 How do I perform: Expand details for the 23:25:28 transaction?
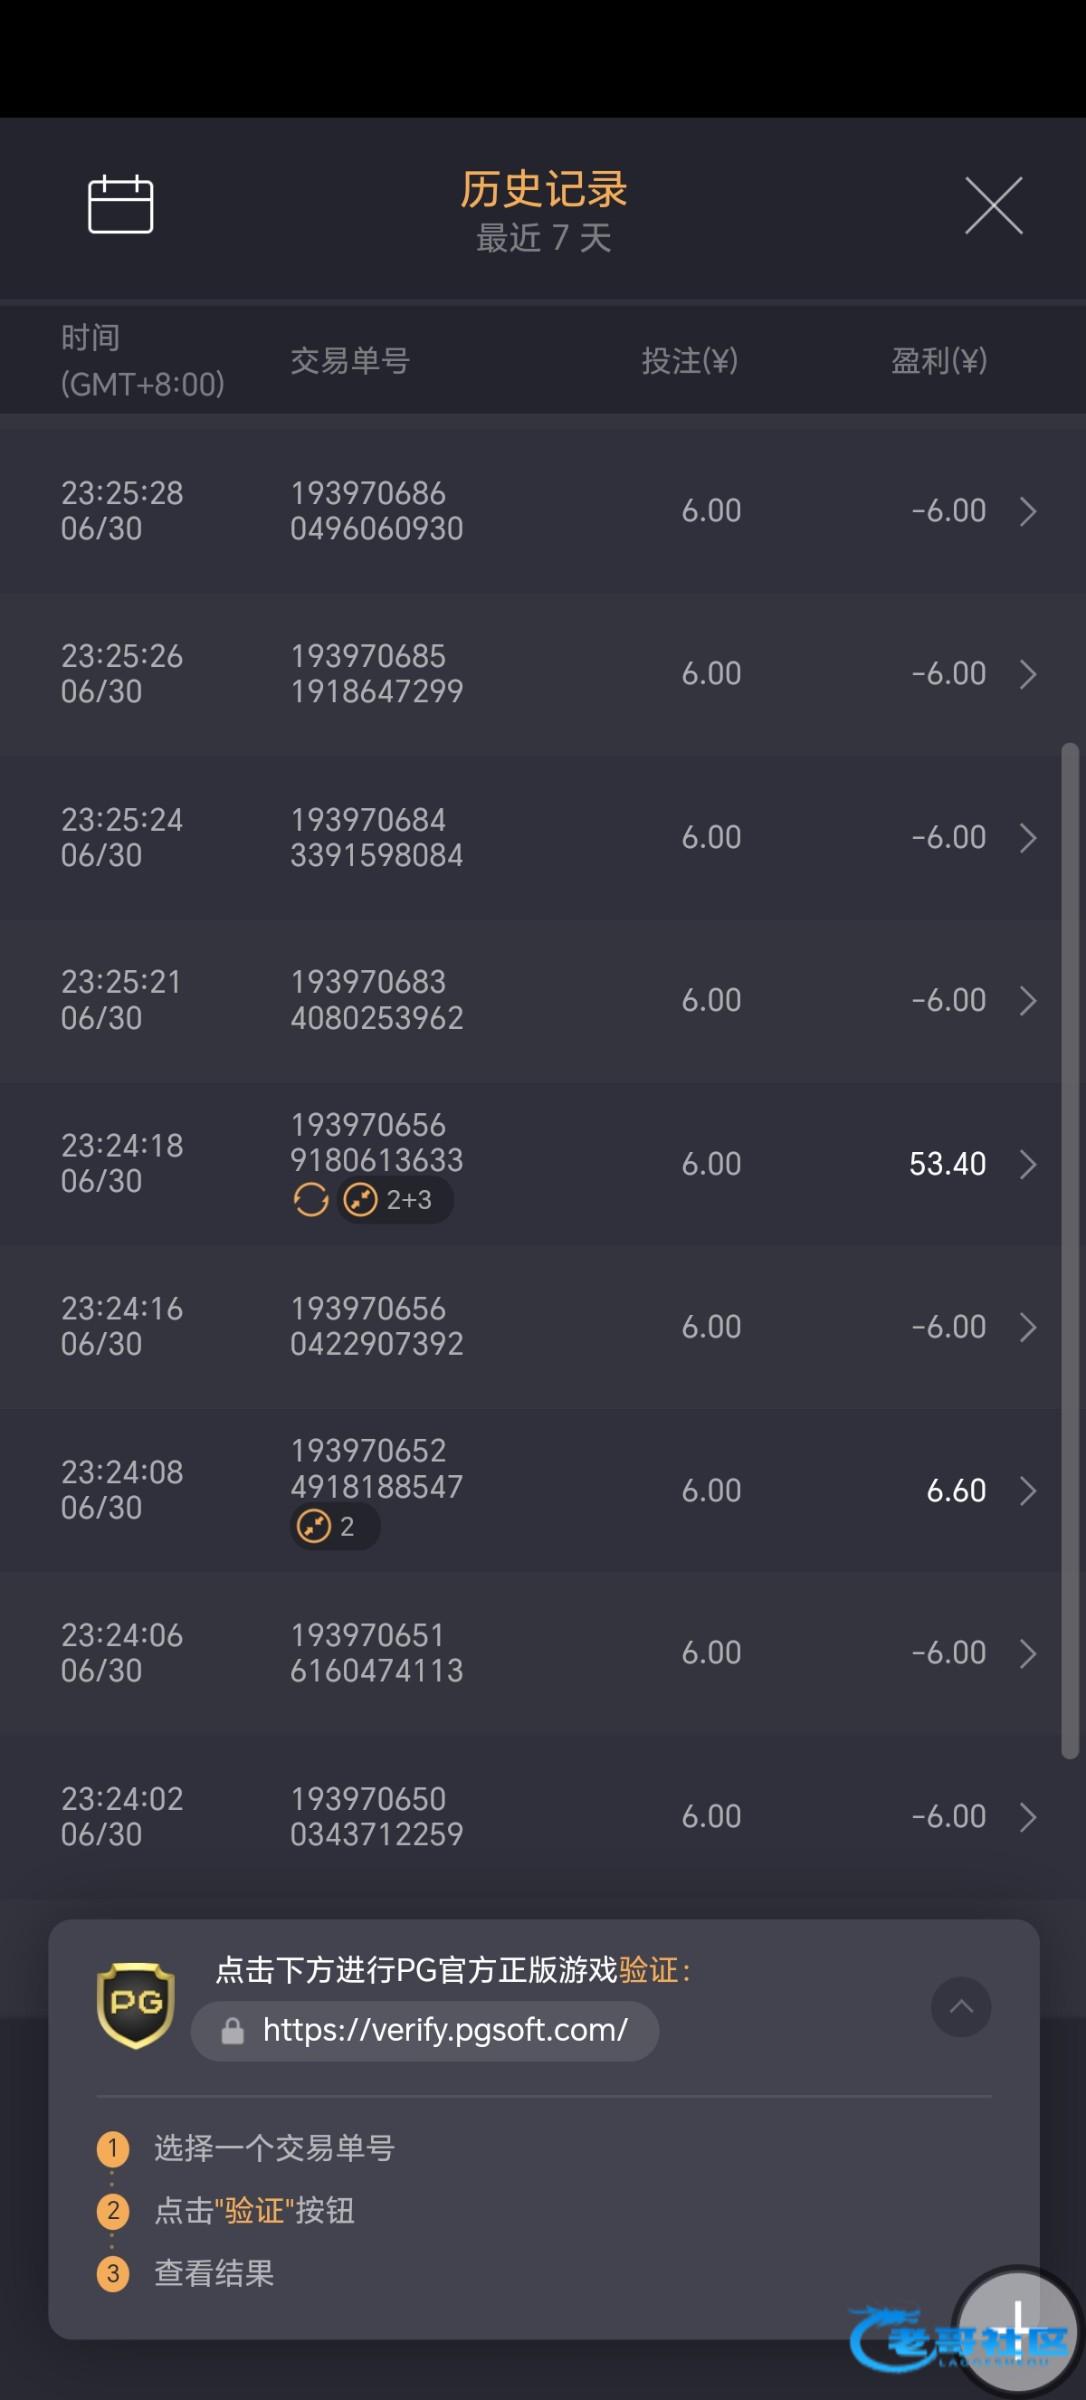point(1028,512)
